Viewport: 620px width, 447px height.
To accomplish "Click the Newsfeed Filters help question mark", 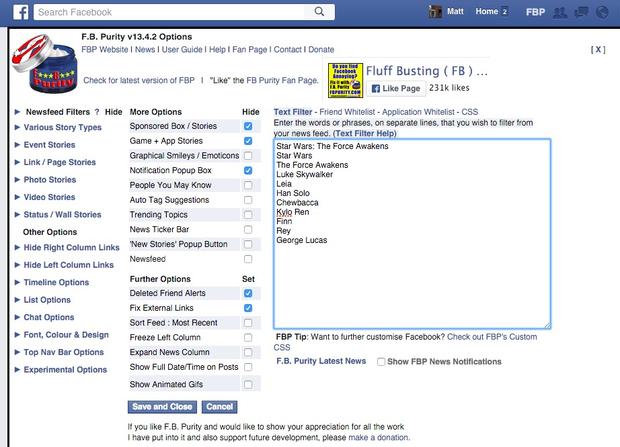I will [x=96, y=112].
